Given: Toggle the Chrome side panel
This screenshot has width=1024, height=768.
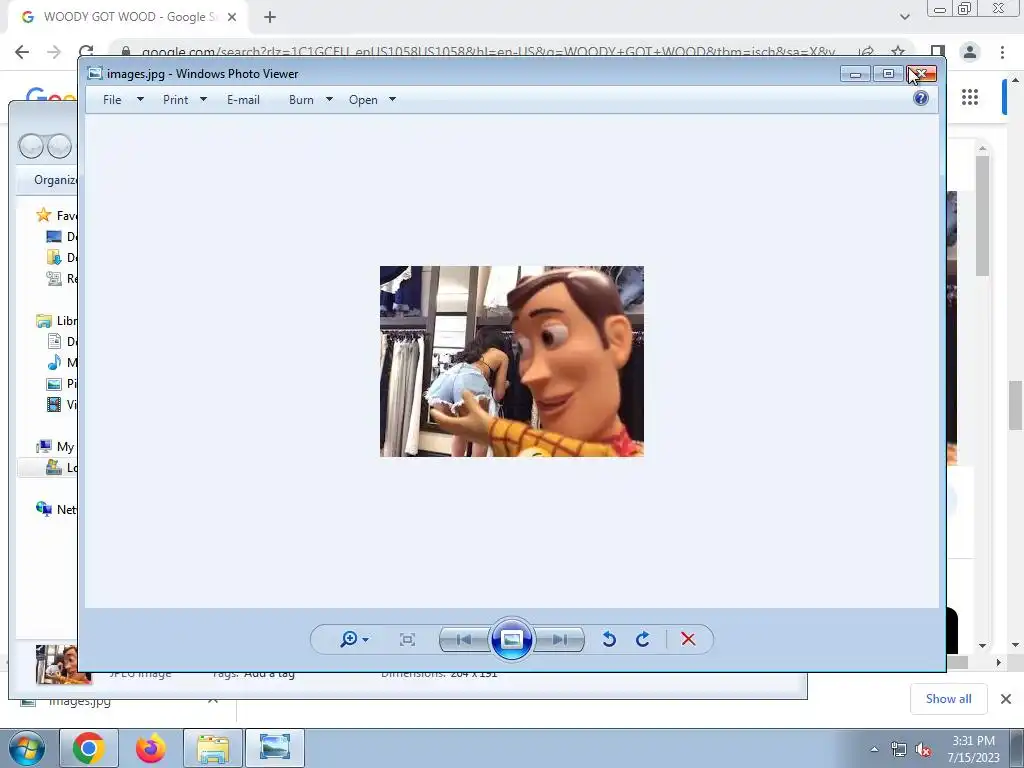Looking at the screenshot, I should point(938,52).
